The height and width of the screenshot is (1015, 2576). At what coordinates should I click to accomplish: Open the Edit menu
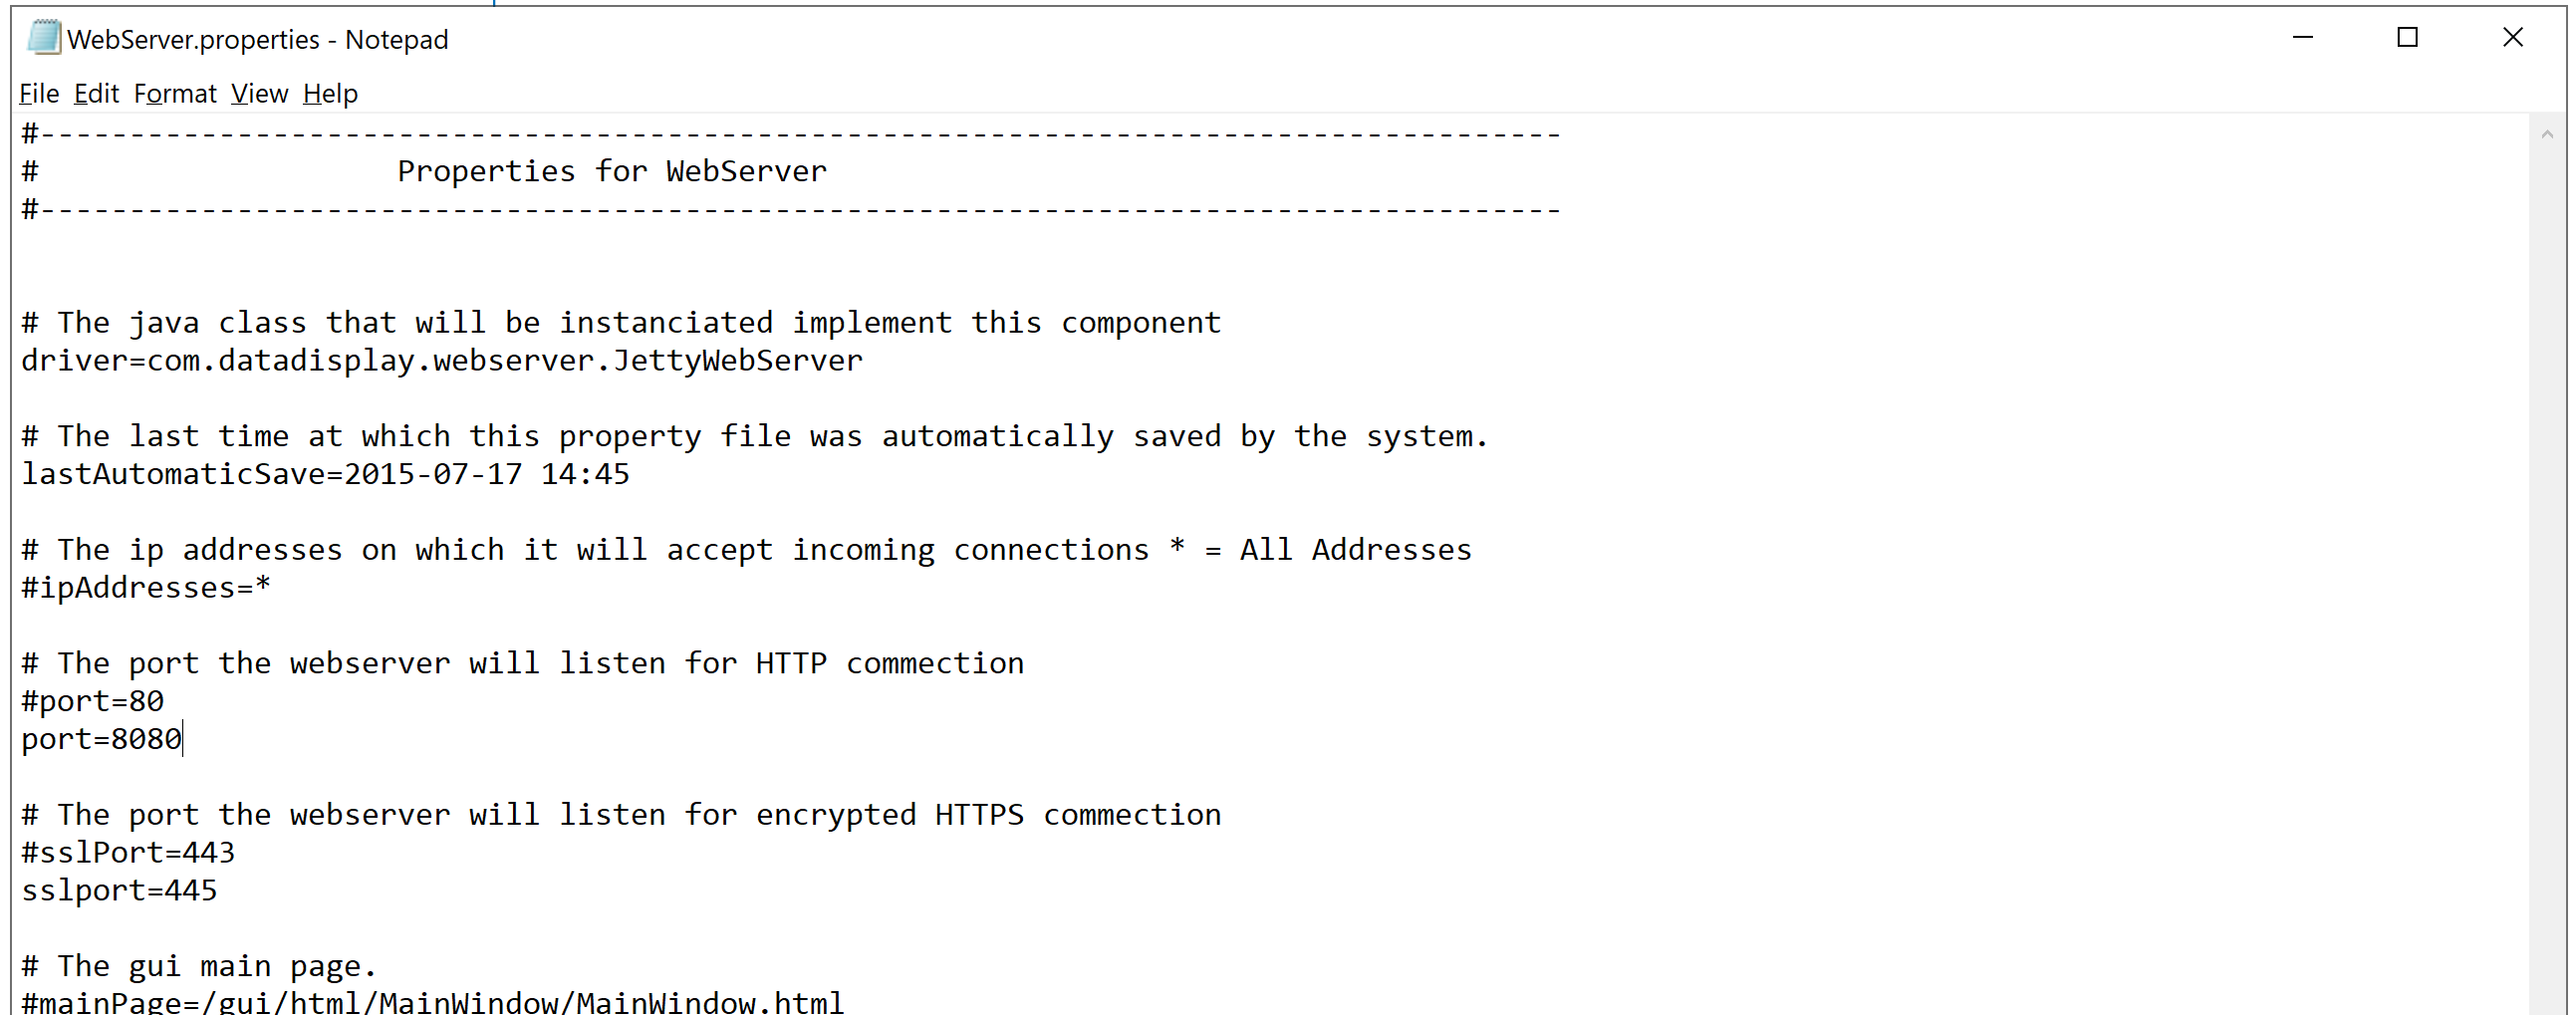coord(96,94)
